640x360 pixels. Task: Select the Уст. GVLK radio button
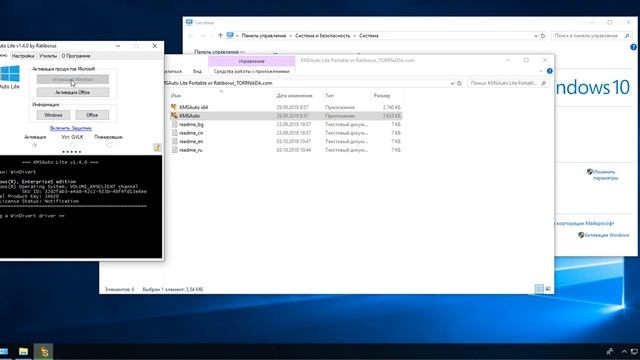click(x=72, y=145)
